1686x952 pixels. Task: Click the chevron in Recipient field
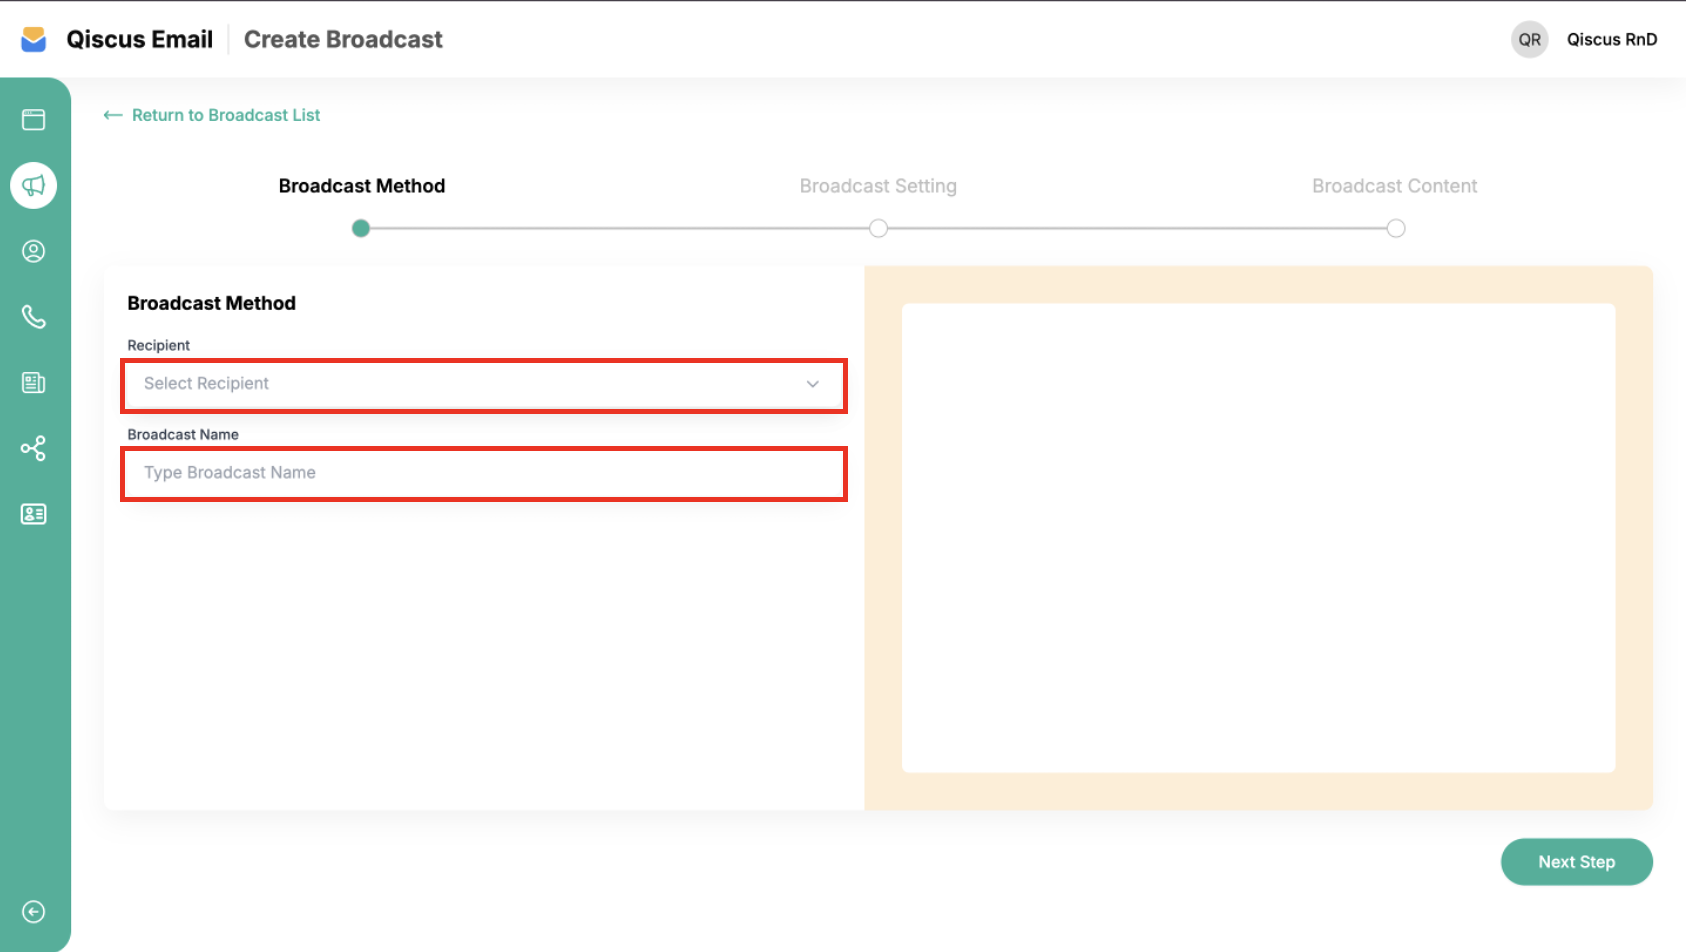point(813,384)
